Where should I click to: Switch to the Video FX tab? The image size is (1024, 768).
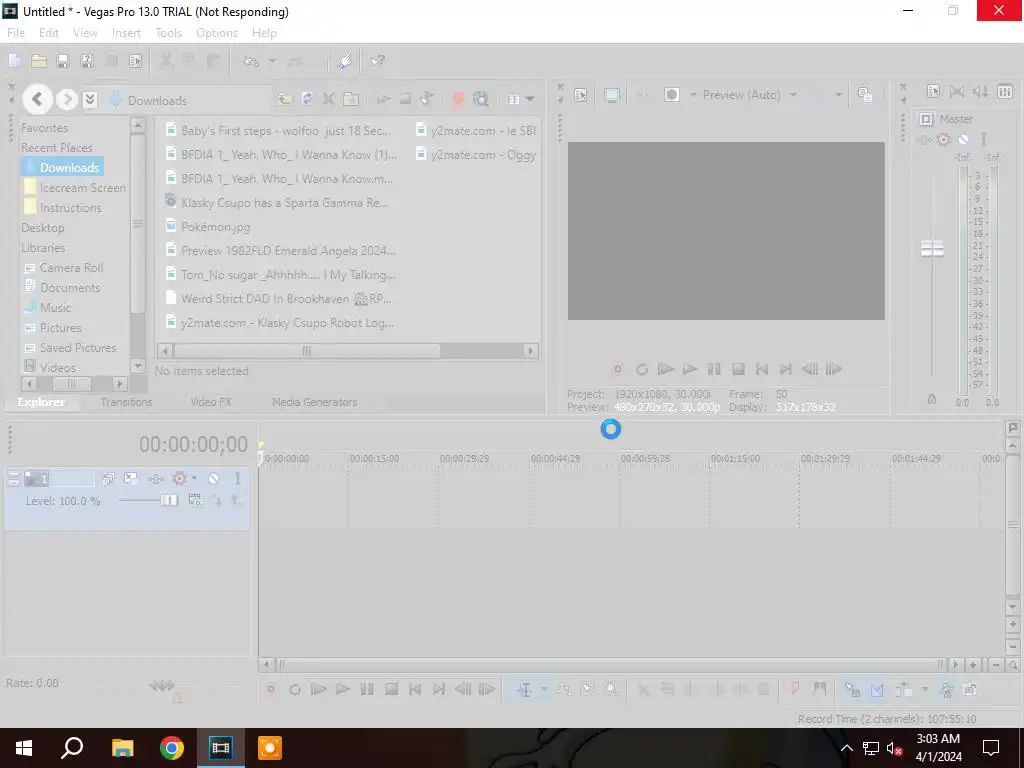point(211,402)
